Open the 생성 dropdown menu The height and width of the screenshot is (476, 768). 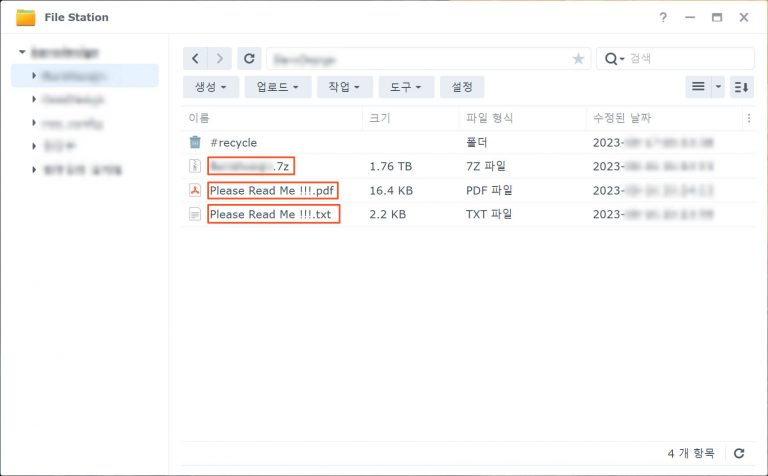tap(211, 87)
